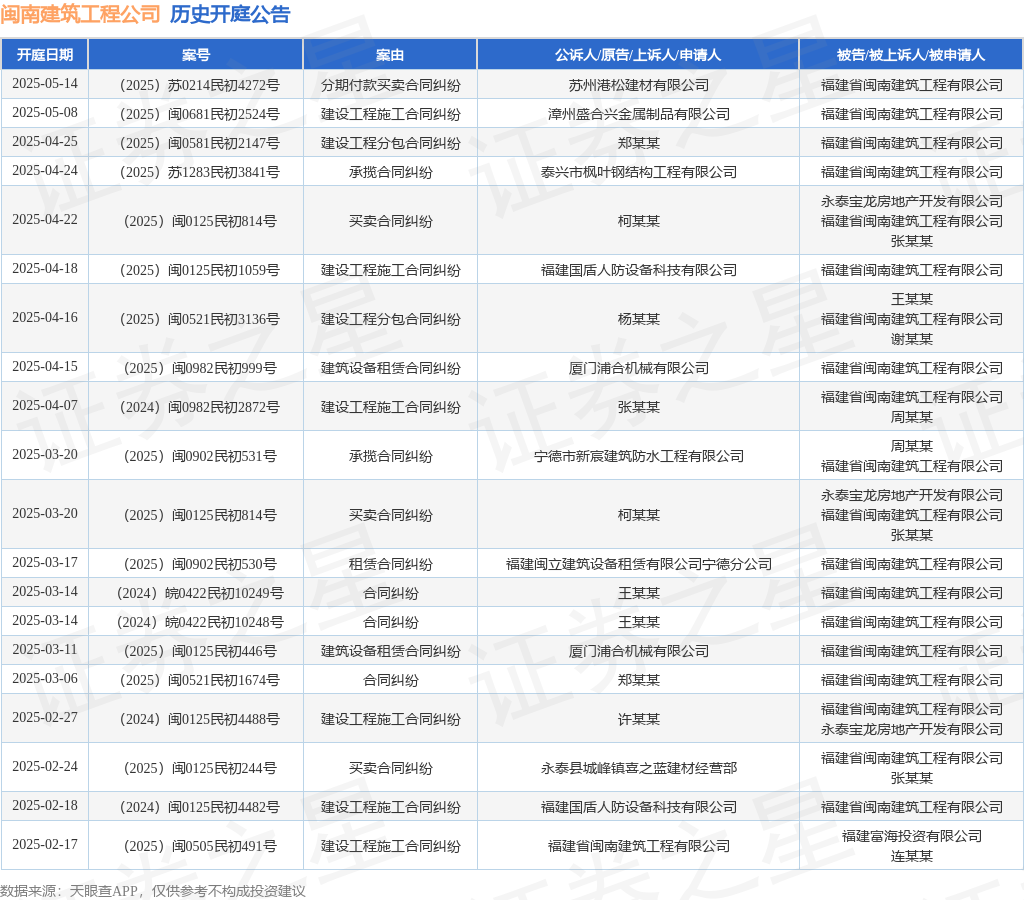Screen dimensions: 1024x900
Task: Select date cell 2025-04-15
Action: click(x=44, y=366)
